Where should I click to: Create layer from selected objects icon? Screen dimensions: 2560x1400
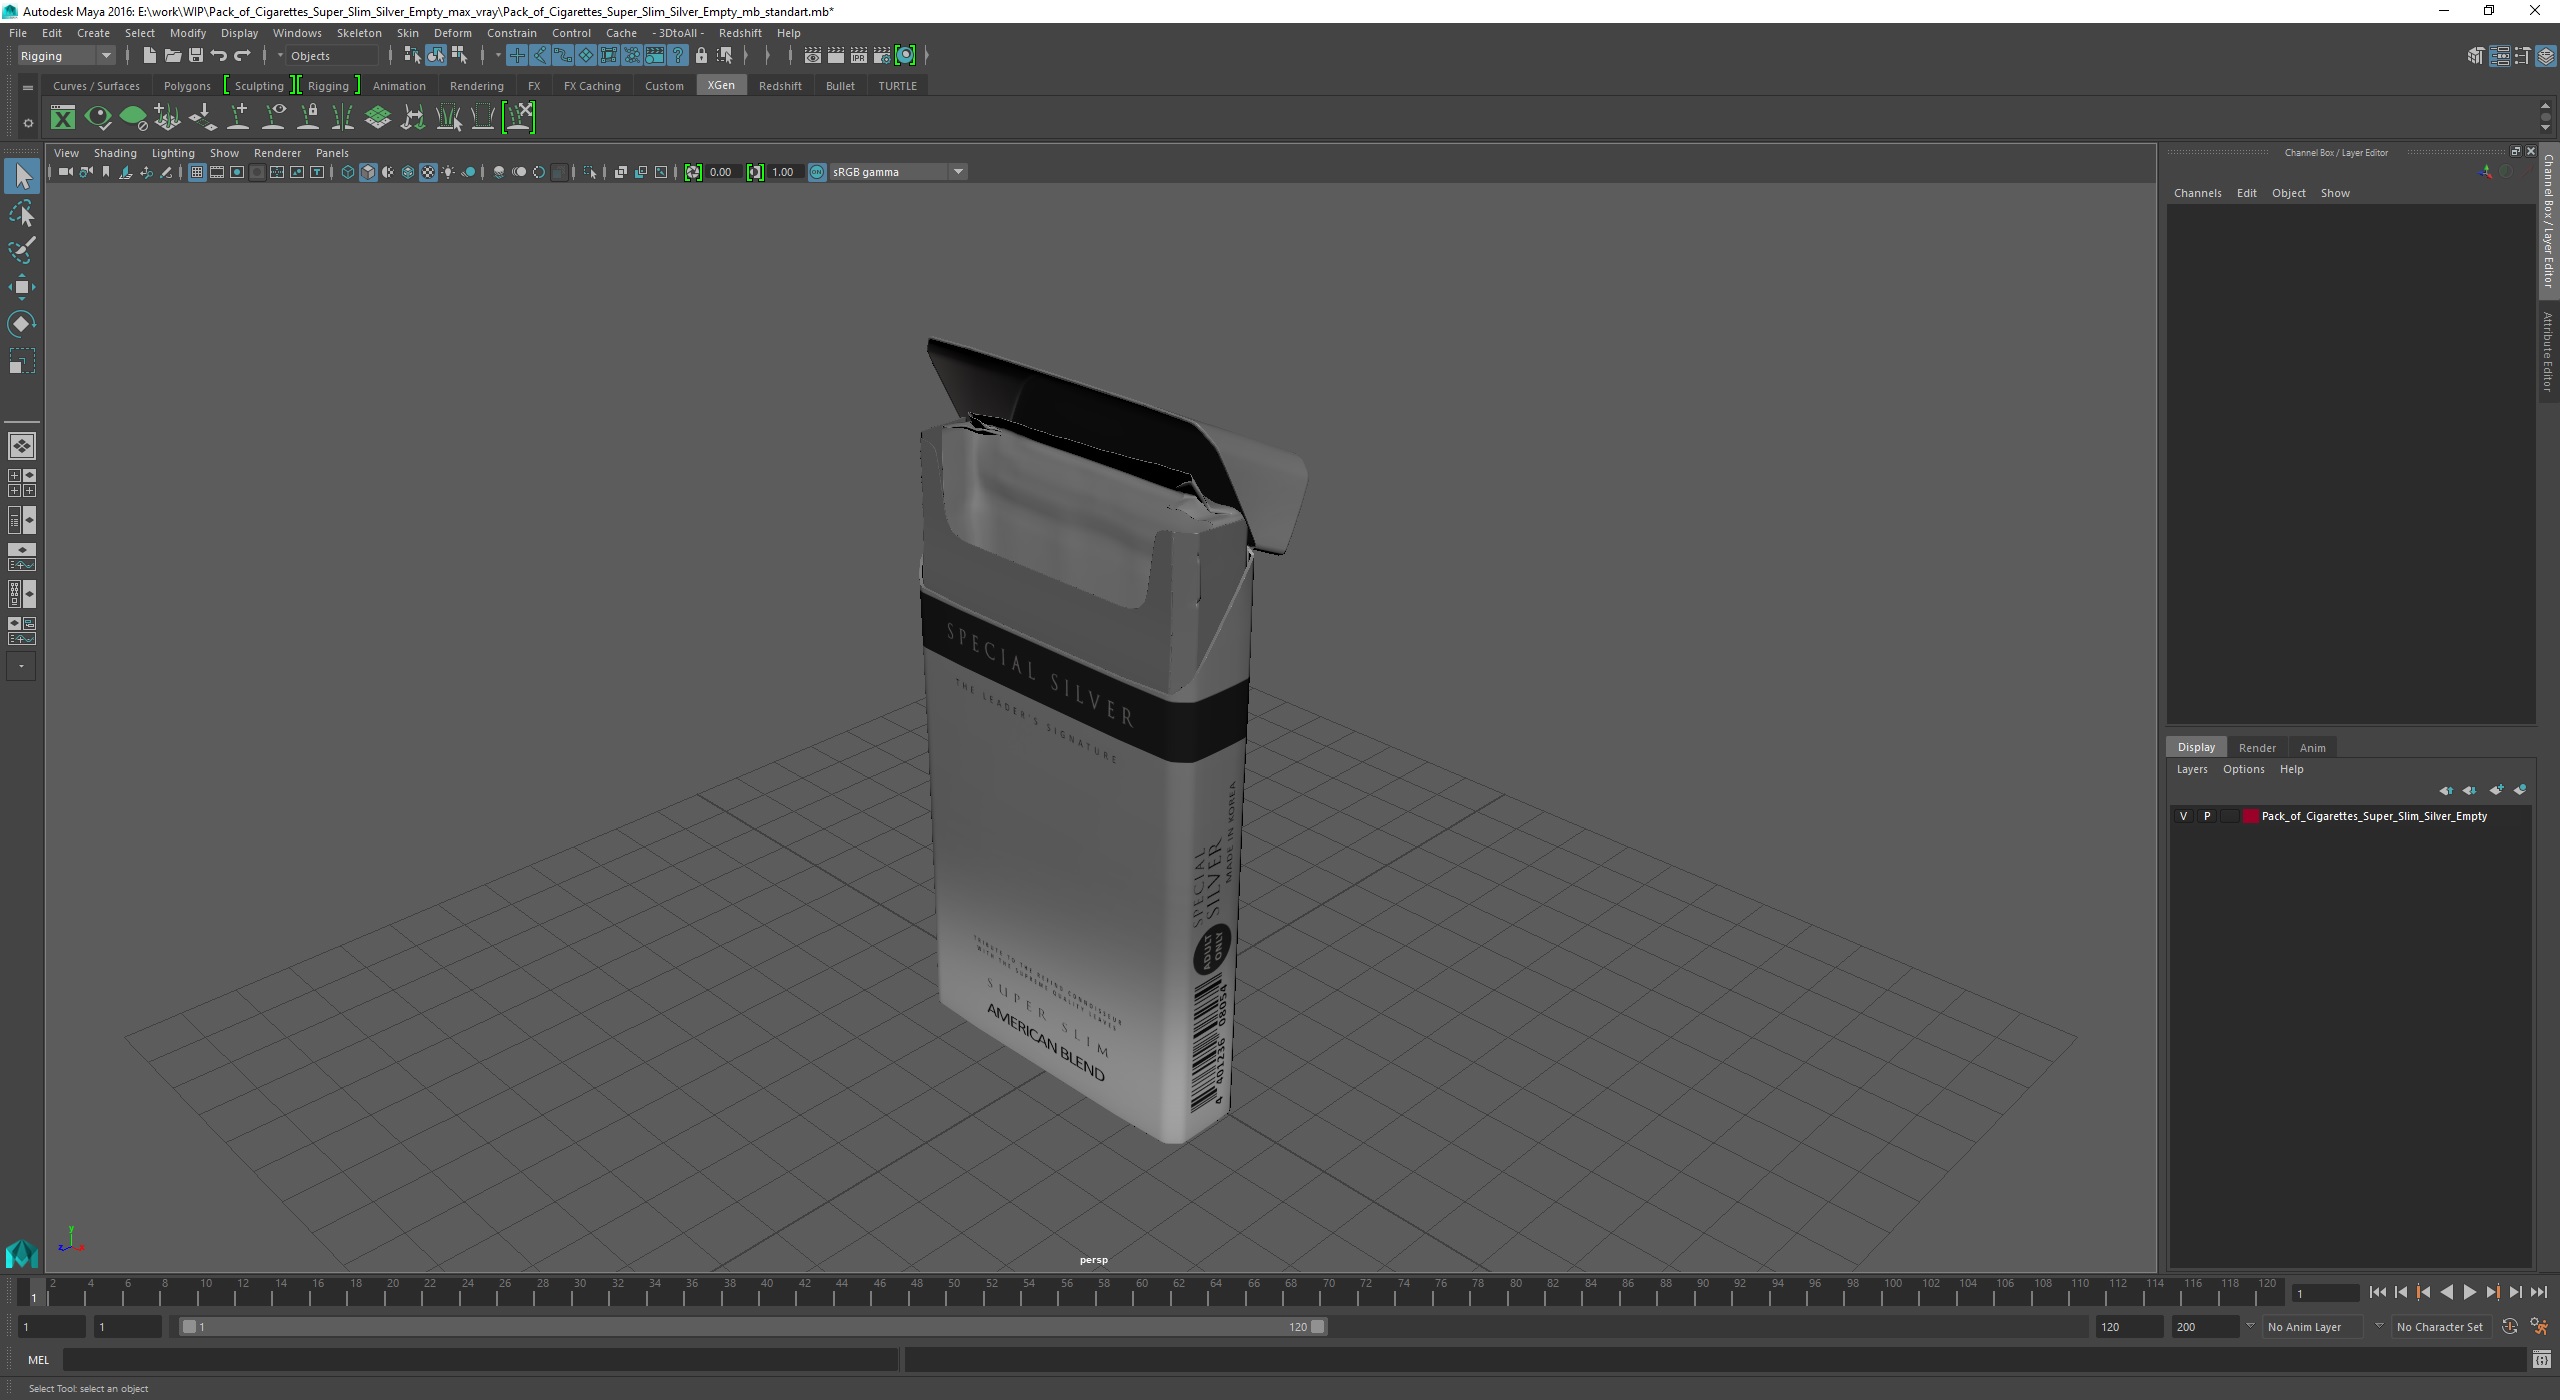2520,790
